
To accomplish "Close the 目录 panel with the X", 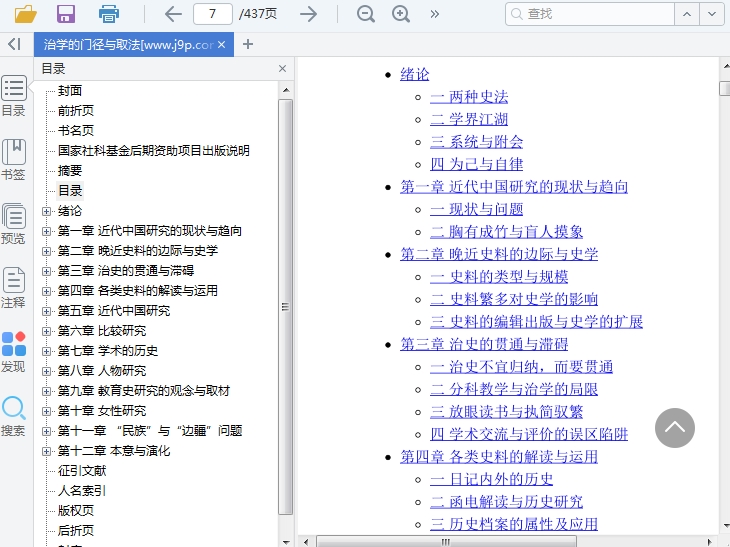I will (x=282, y=69).
